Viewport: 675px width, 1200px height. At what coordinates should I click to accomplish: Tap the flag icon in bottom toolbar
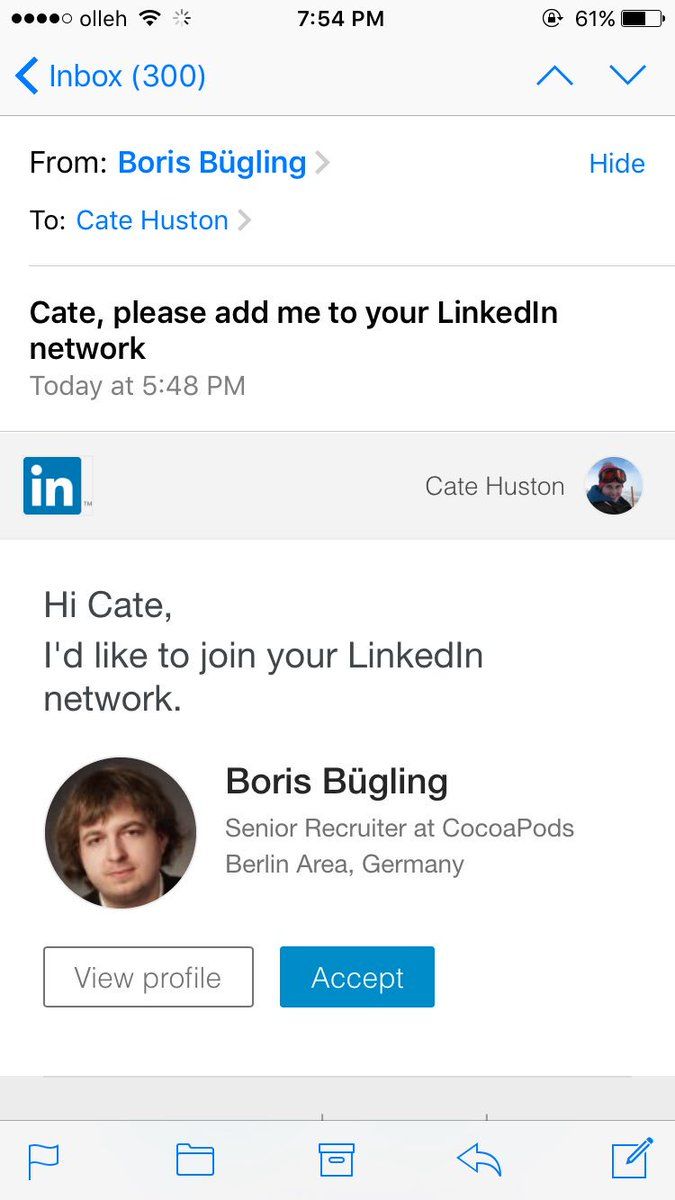[x=43, y=1160]
